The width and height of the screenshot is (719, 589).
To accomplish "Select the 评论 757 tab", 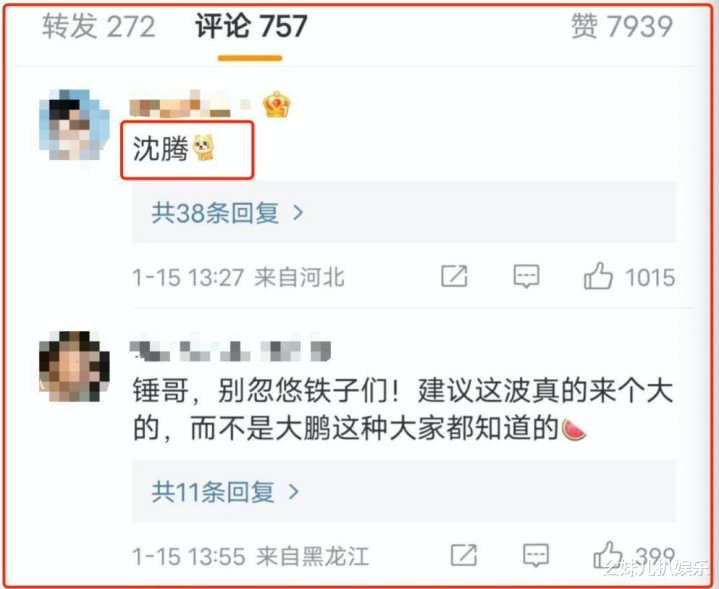I will click(x=251, y=26).
